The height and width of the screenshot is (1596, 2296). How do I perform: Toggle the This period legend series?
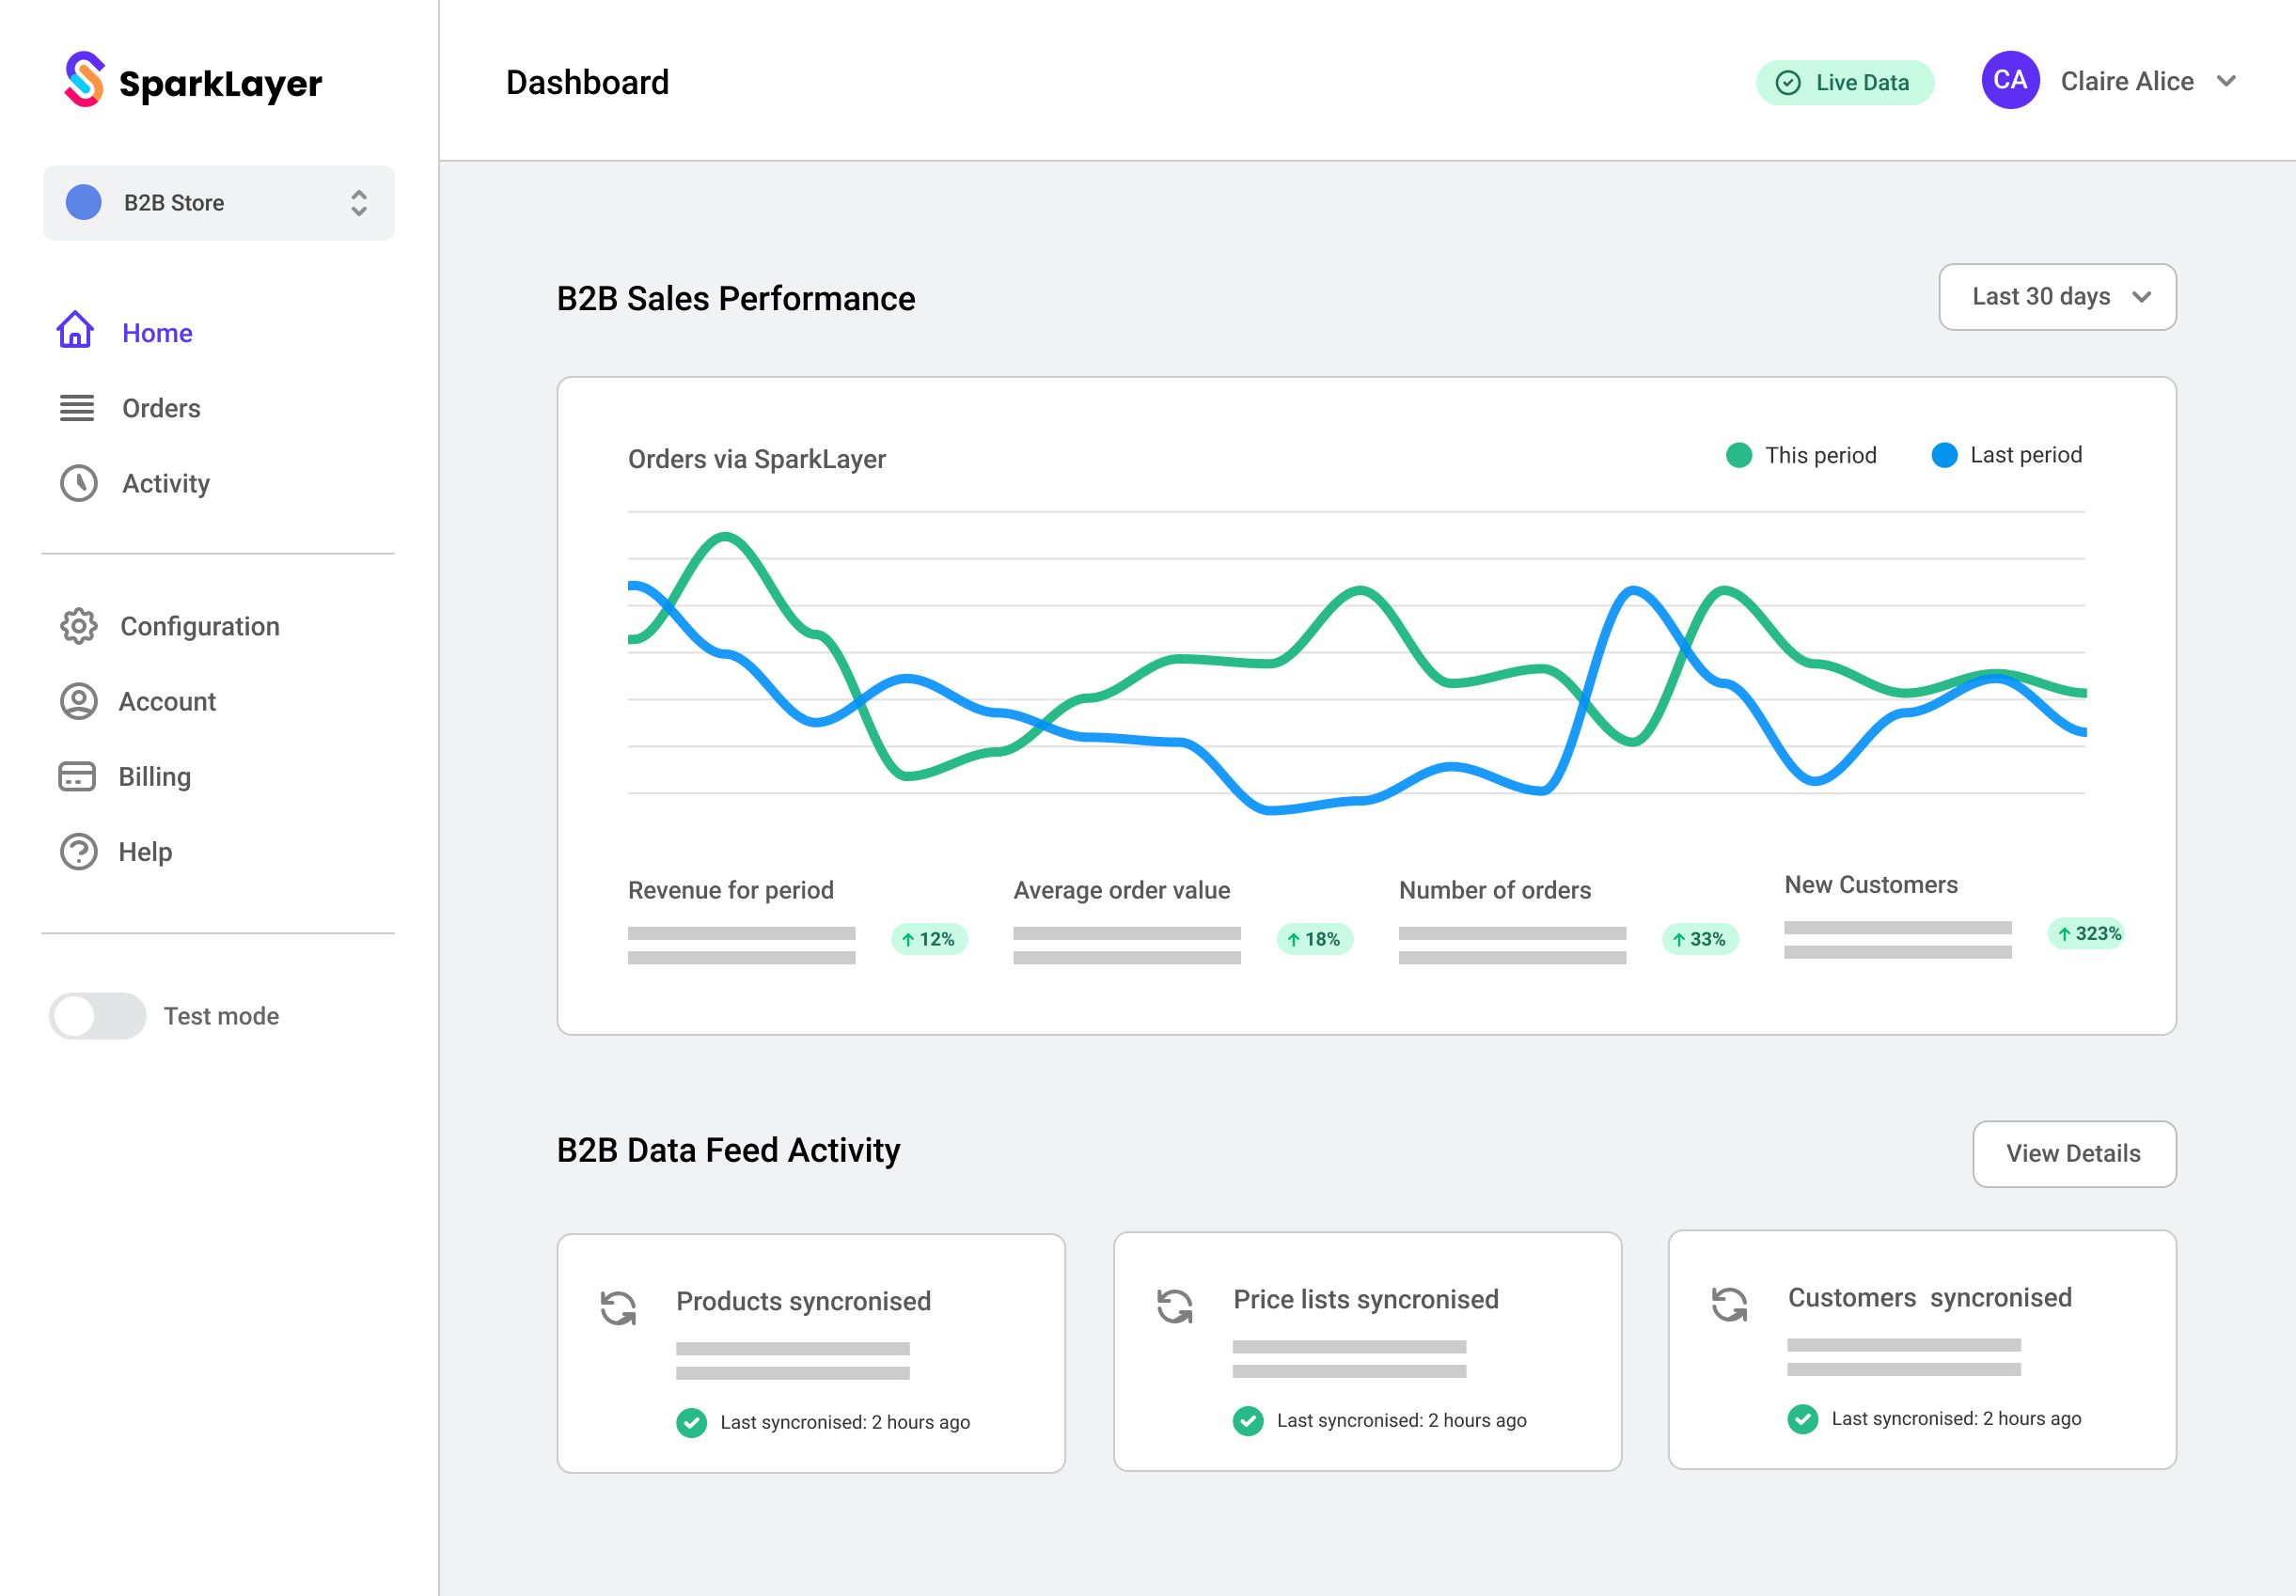[x=1801, y=455]
